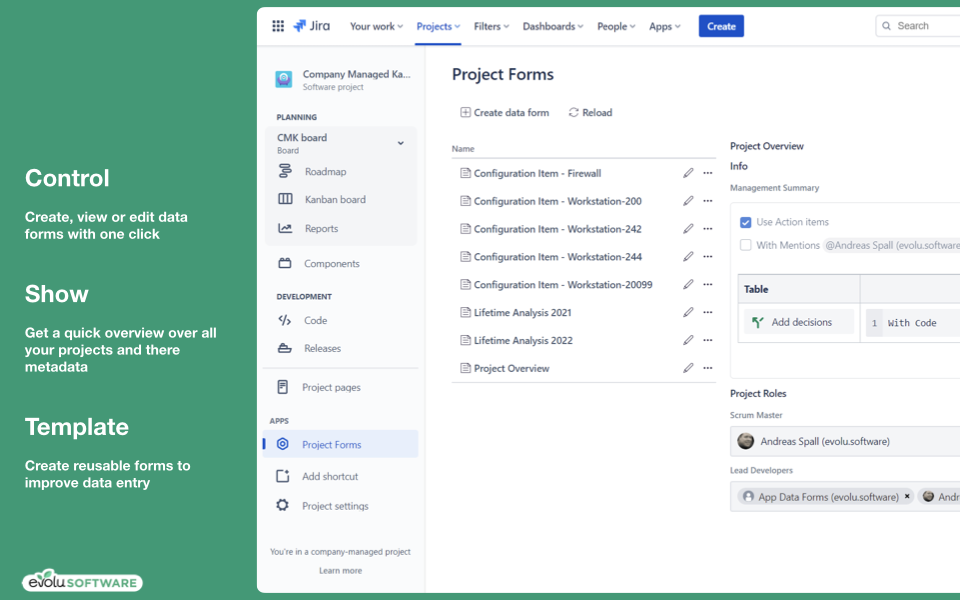Collapse the CMK board selector chevron
Screen dimensions: 960x600
click(x=402, y=142)
